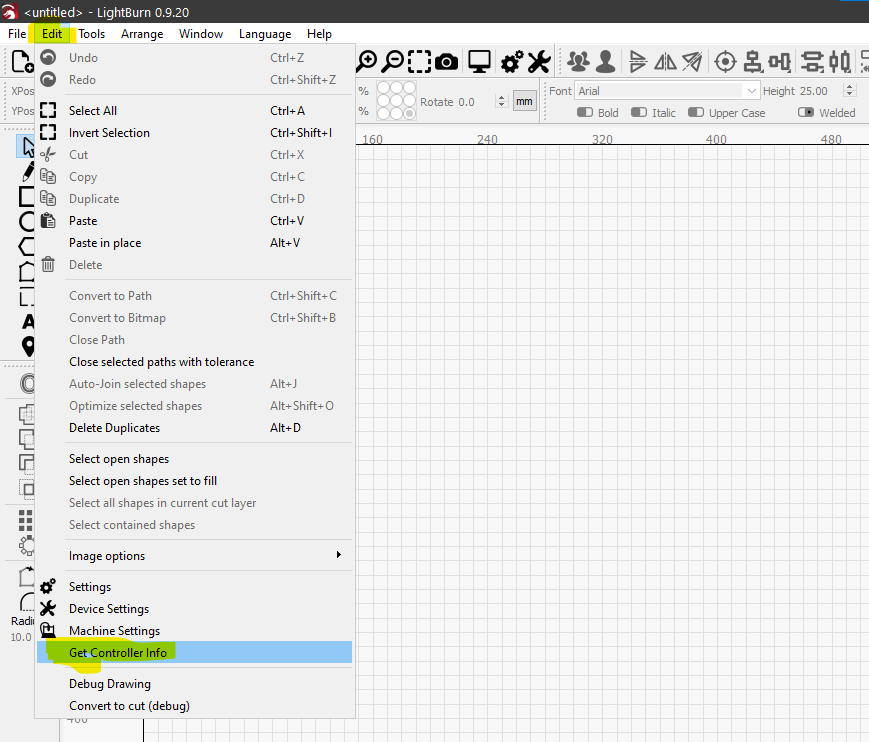Click the Group icon with three people

(579, 62)
